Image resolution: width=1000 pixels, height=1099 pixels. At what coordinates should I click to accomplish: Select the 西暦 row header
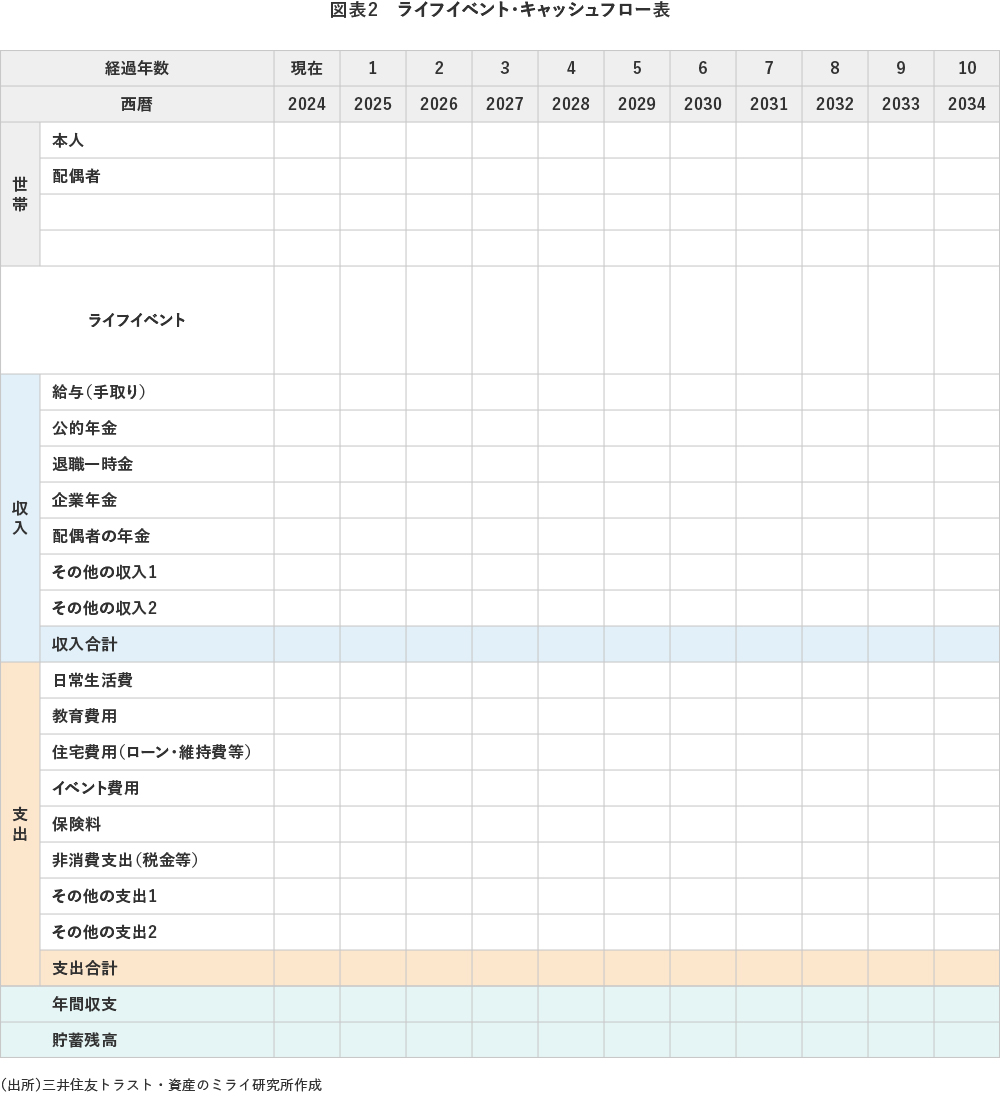pyautogui.click(x=136, y=104)
